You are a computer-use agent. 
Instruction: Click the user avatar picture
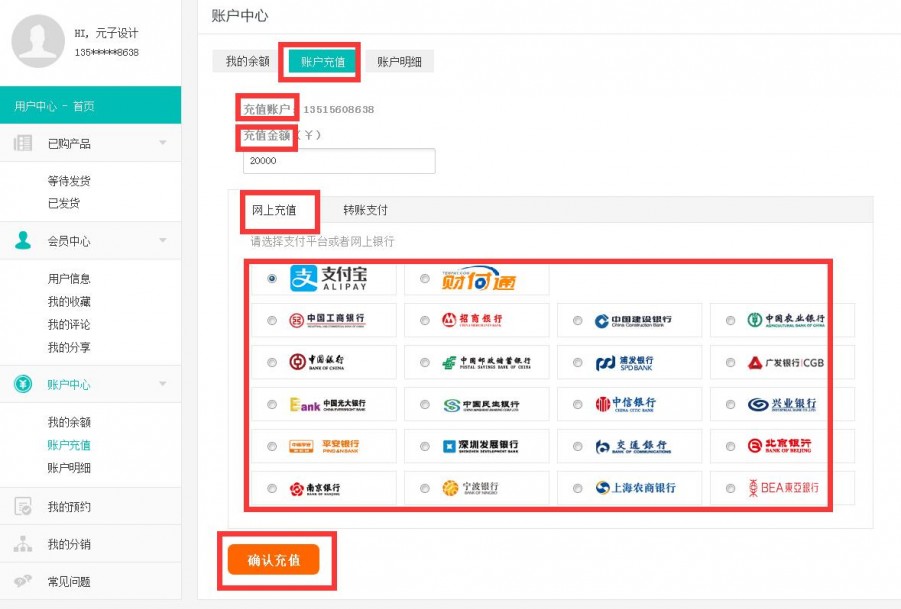[x=38, y=41]
